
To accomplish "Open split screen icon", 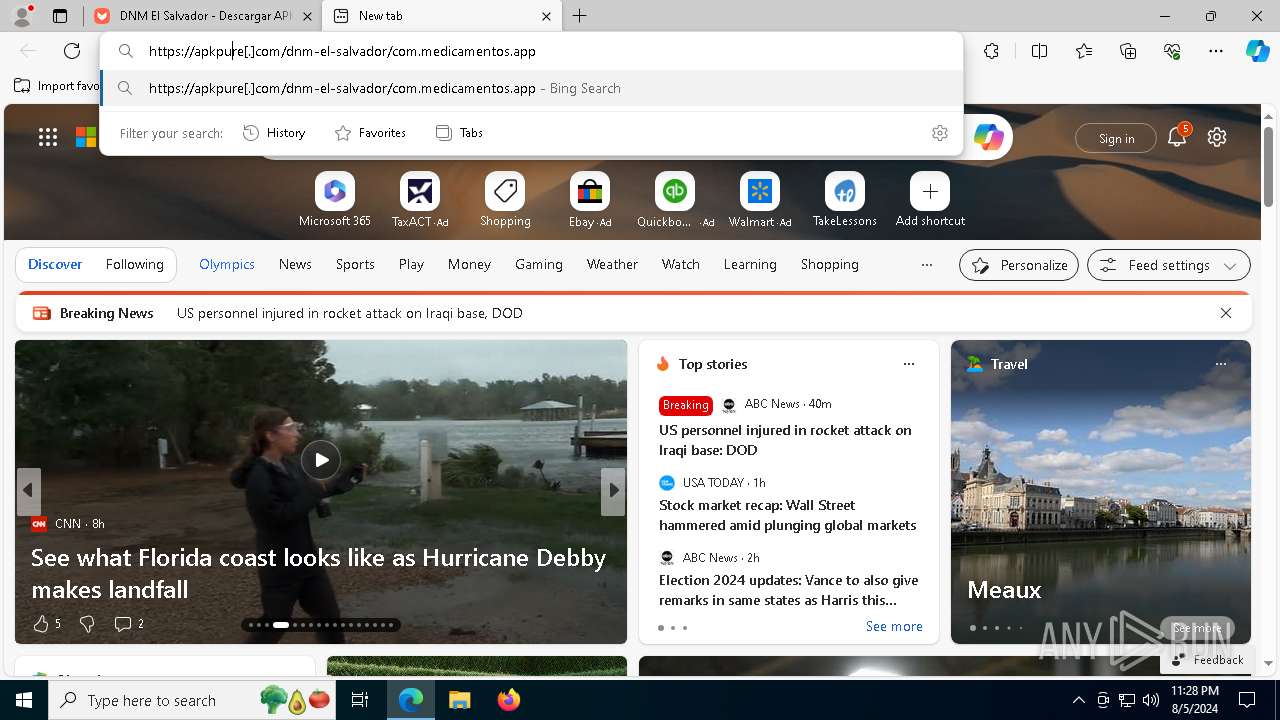I will tap(1039, 51).
